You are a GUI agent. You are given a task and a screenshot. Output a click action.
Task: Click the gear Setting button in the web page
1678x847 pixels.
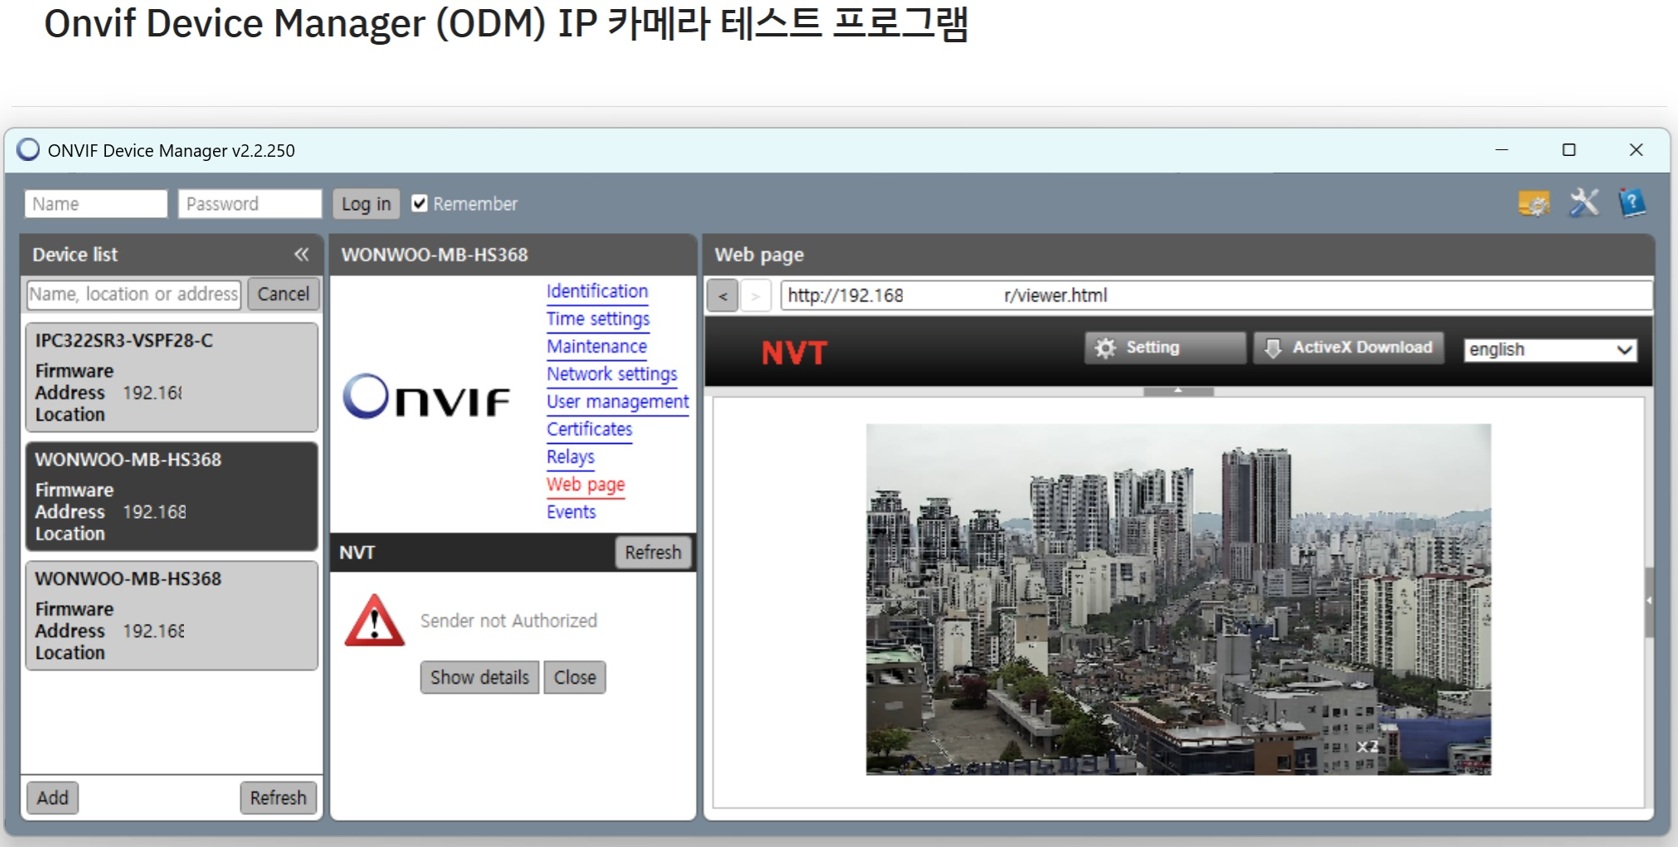(1165, 348)
